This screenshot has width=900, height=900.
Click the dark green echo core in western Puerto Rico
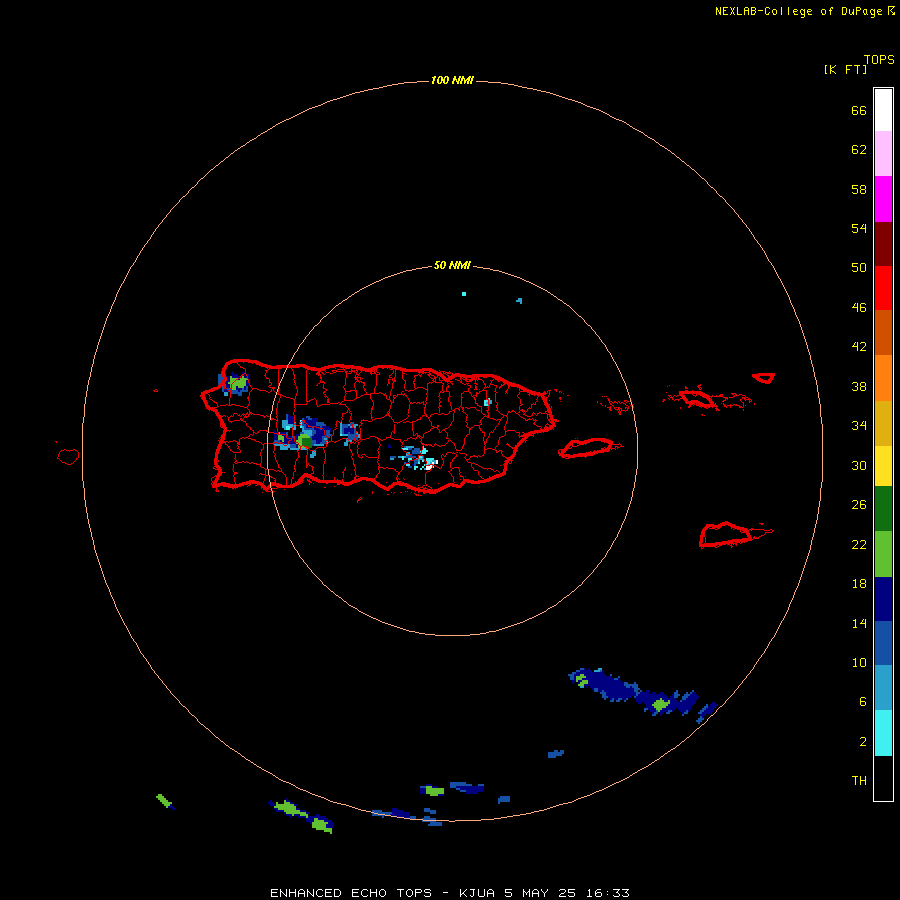(x=305, y=441)
